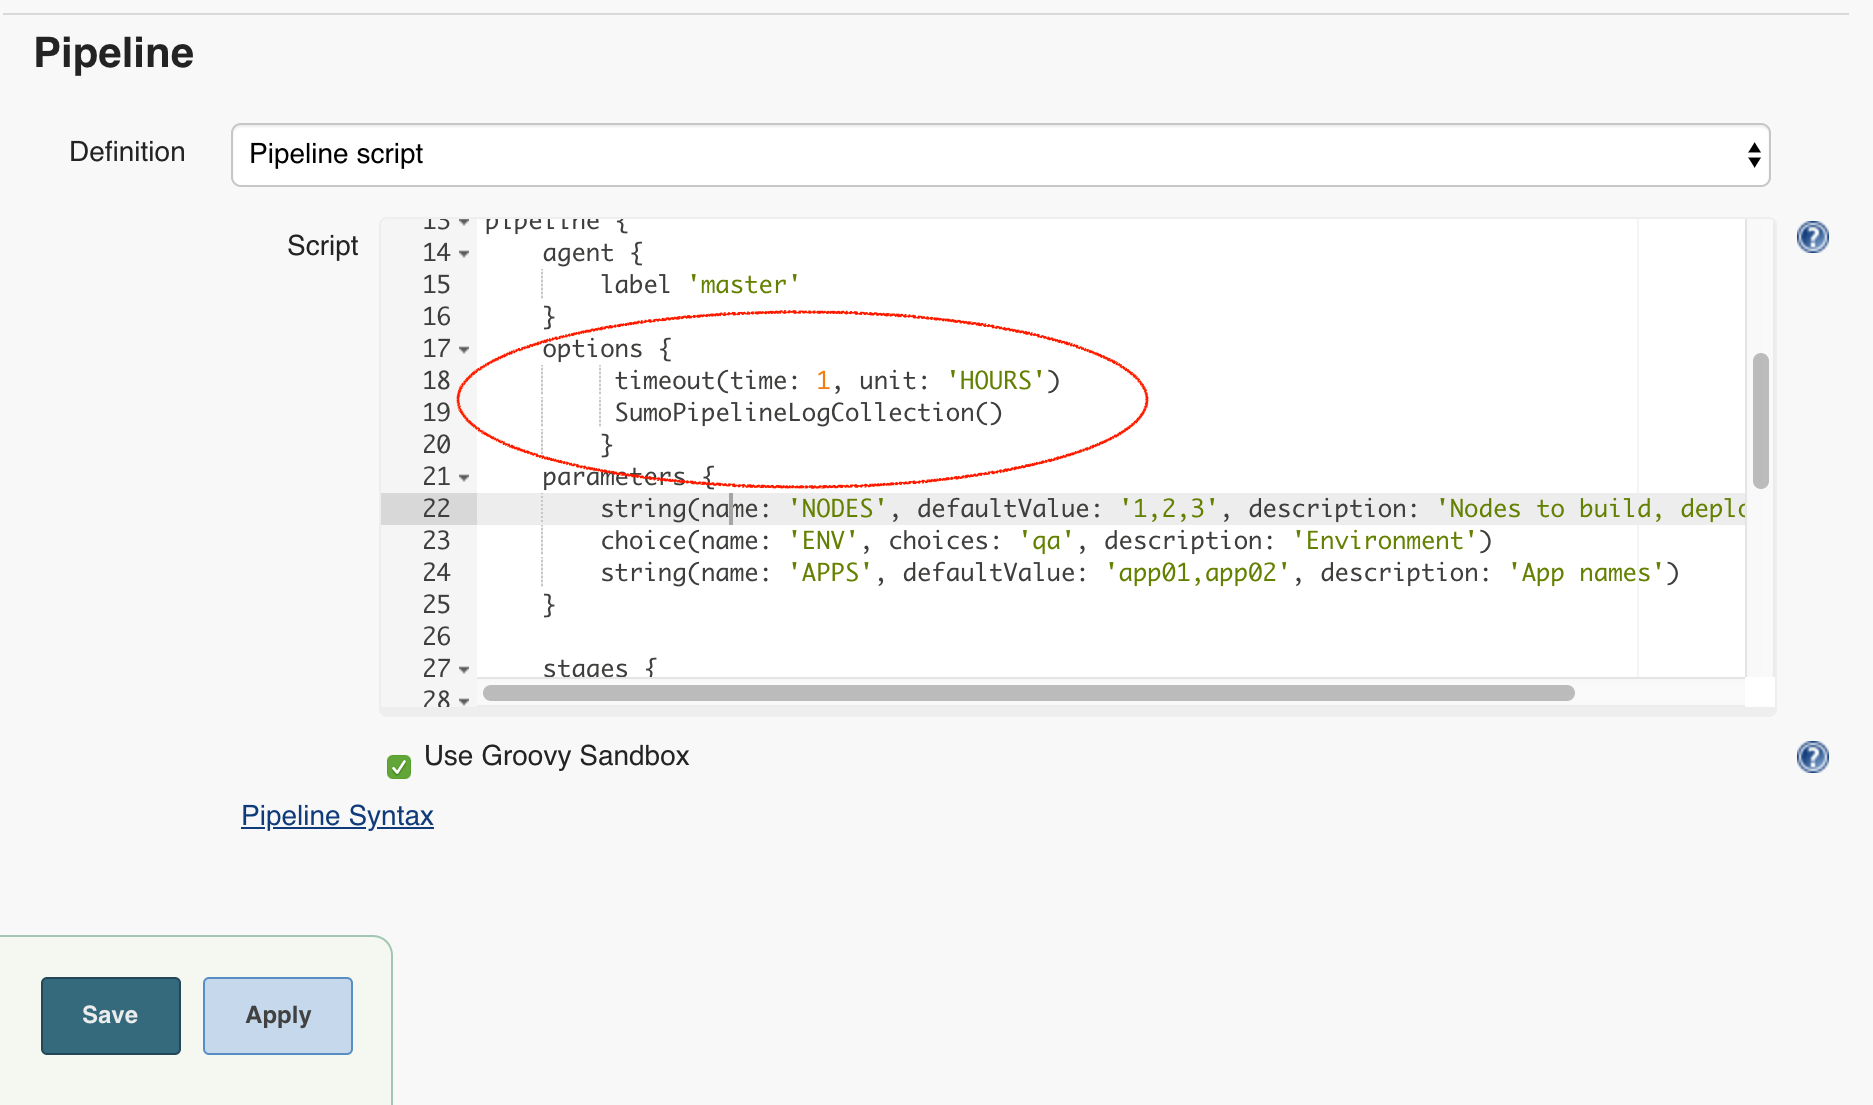Click the 'ENV' string on line 23

823,541
